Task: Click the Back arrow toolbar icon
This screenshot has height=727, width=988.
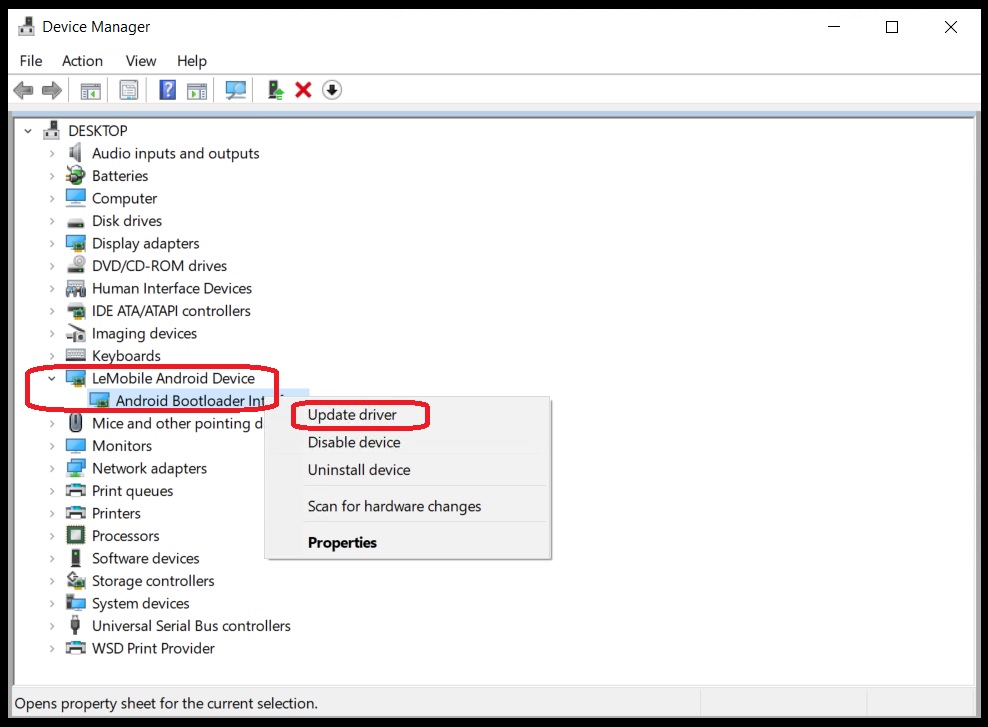Action: point(23,91)
